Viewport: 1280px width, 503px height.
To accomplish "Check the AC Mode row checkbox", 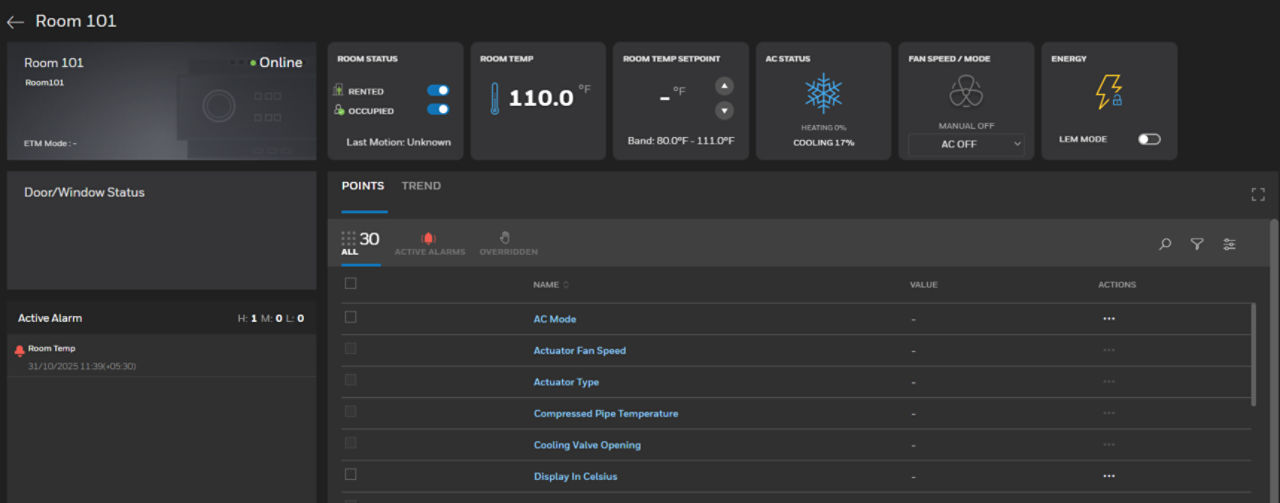I will [350, 317].
